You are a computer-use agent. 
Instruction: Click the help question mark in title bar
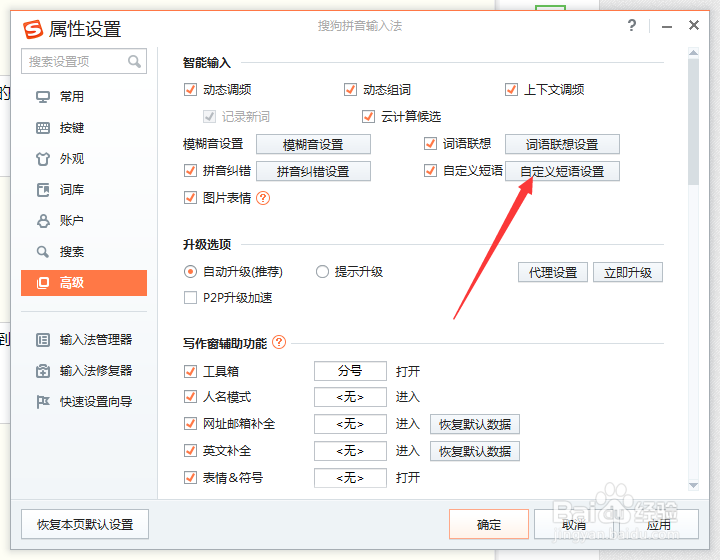(x=632, y=25)
